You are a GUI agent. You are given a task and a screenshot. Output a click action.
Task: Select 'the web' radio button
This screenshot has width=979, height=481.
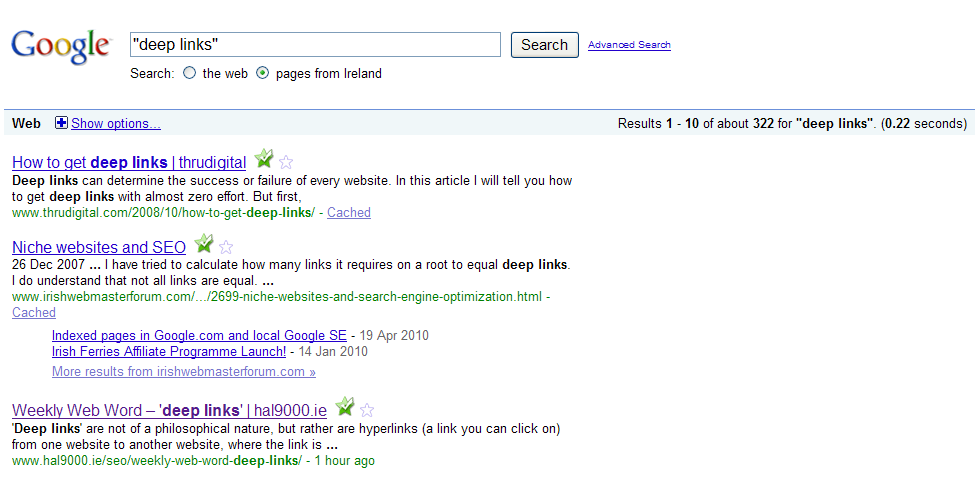tap(189, 73)
